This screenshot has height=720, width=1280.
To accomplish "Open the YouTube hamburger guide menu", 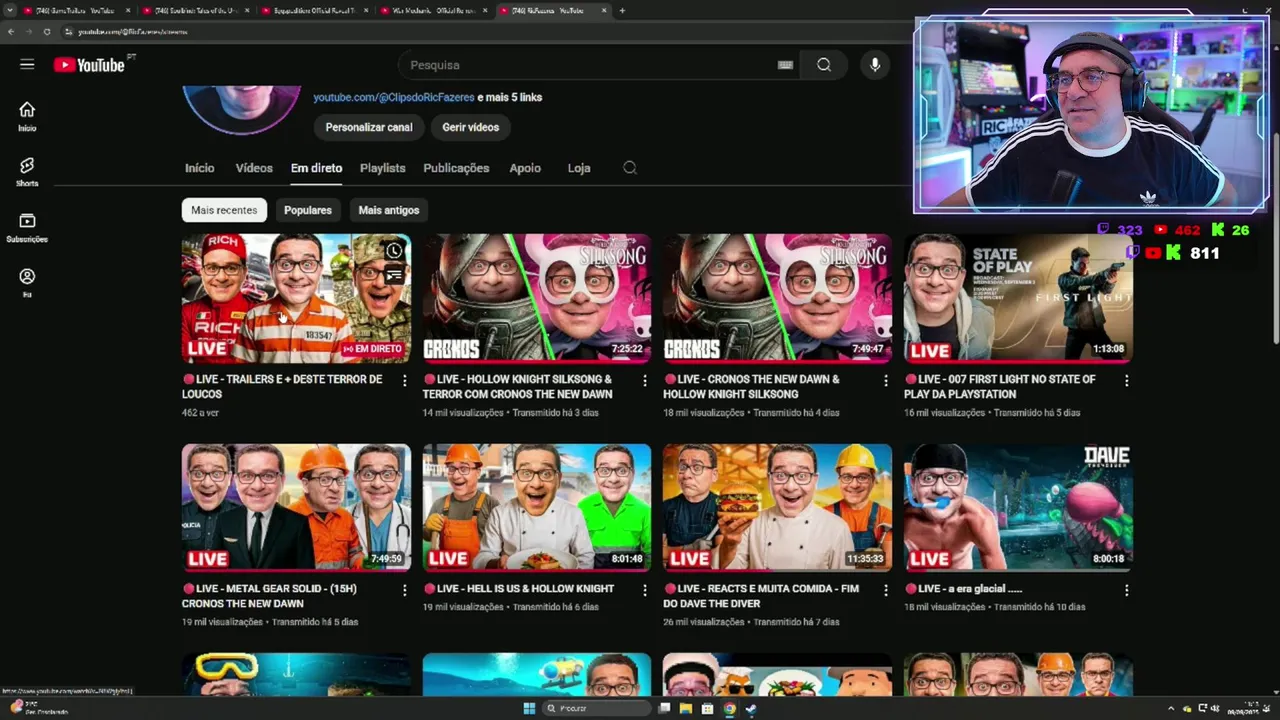I will click(x=27, y=64).
